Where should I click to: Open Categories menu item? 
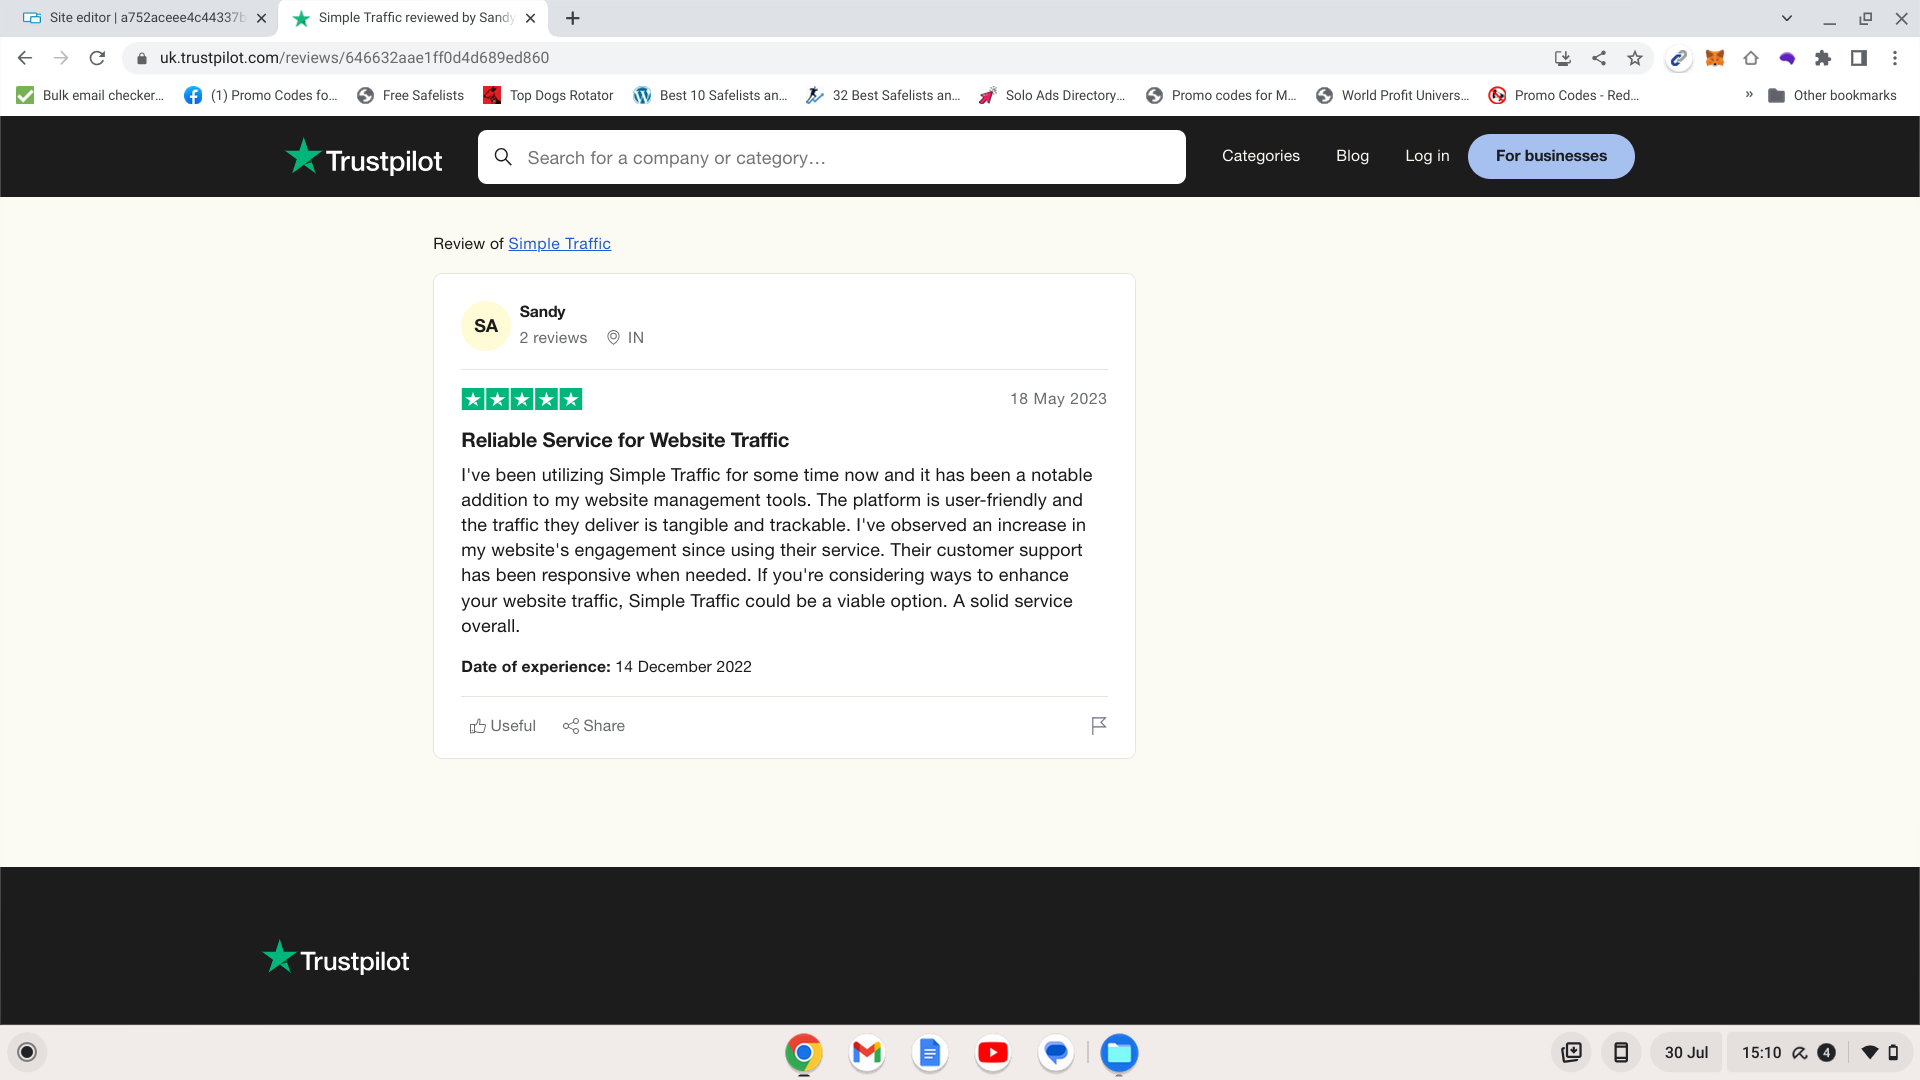tap(1260, 156)
